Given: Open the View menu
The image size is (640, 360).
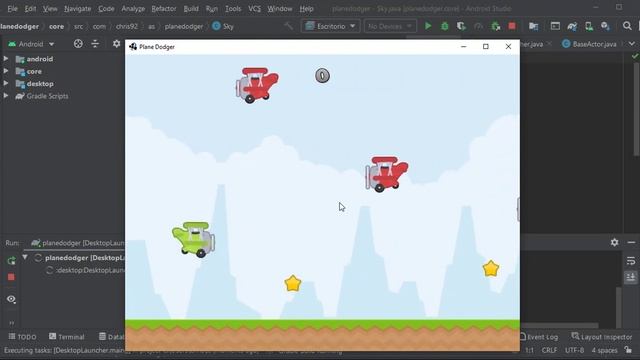Looking at the screenshot, I should click(x=50, y=9).
